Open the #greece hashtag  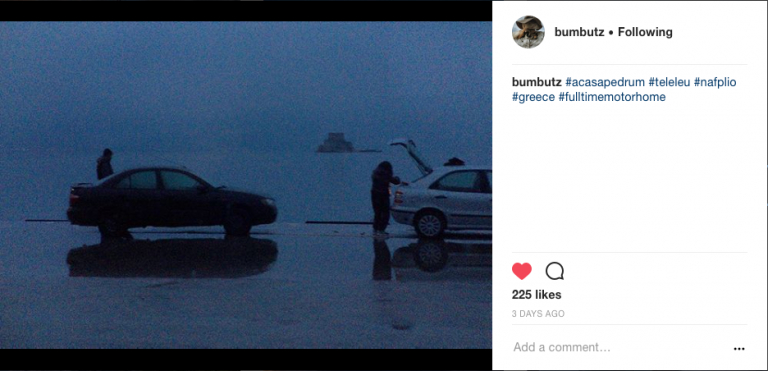point(533,97)
